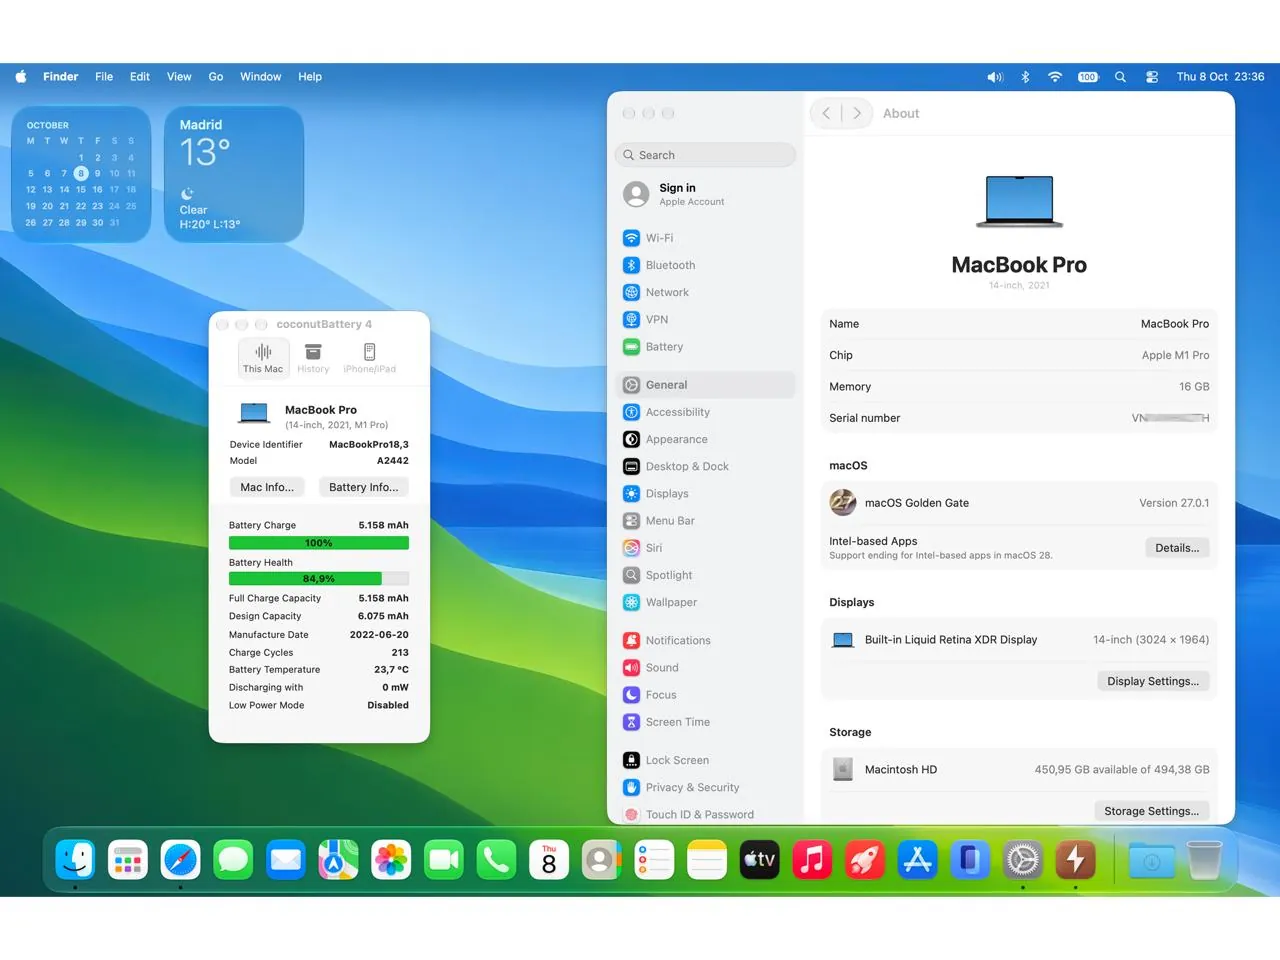Open Storage Settings…
Screen dimensions: 1280x960
(x=1152, y=811)
